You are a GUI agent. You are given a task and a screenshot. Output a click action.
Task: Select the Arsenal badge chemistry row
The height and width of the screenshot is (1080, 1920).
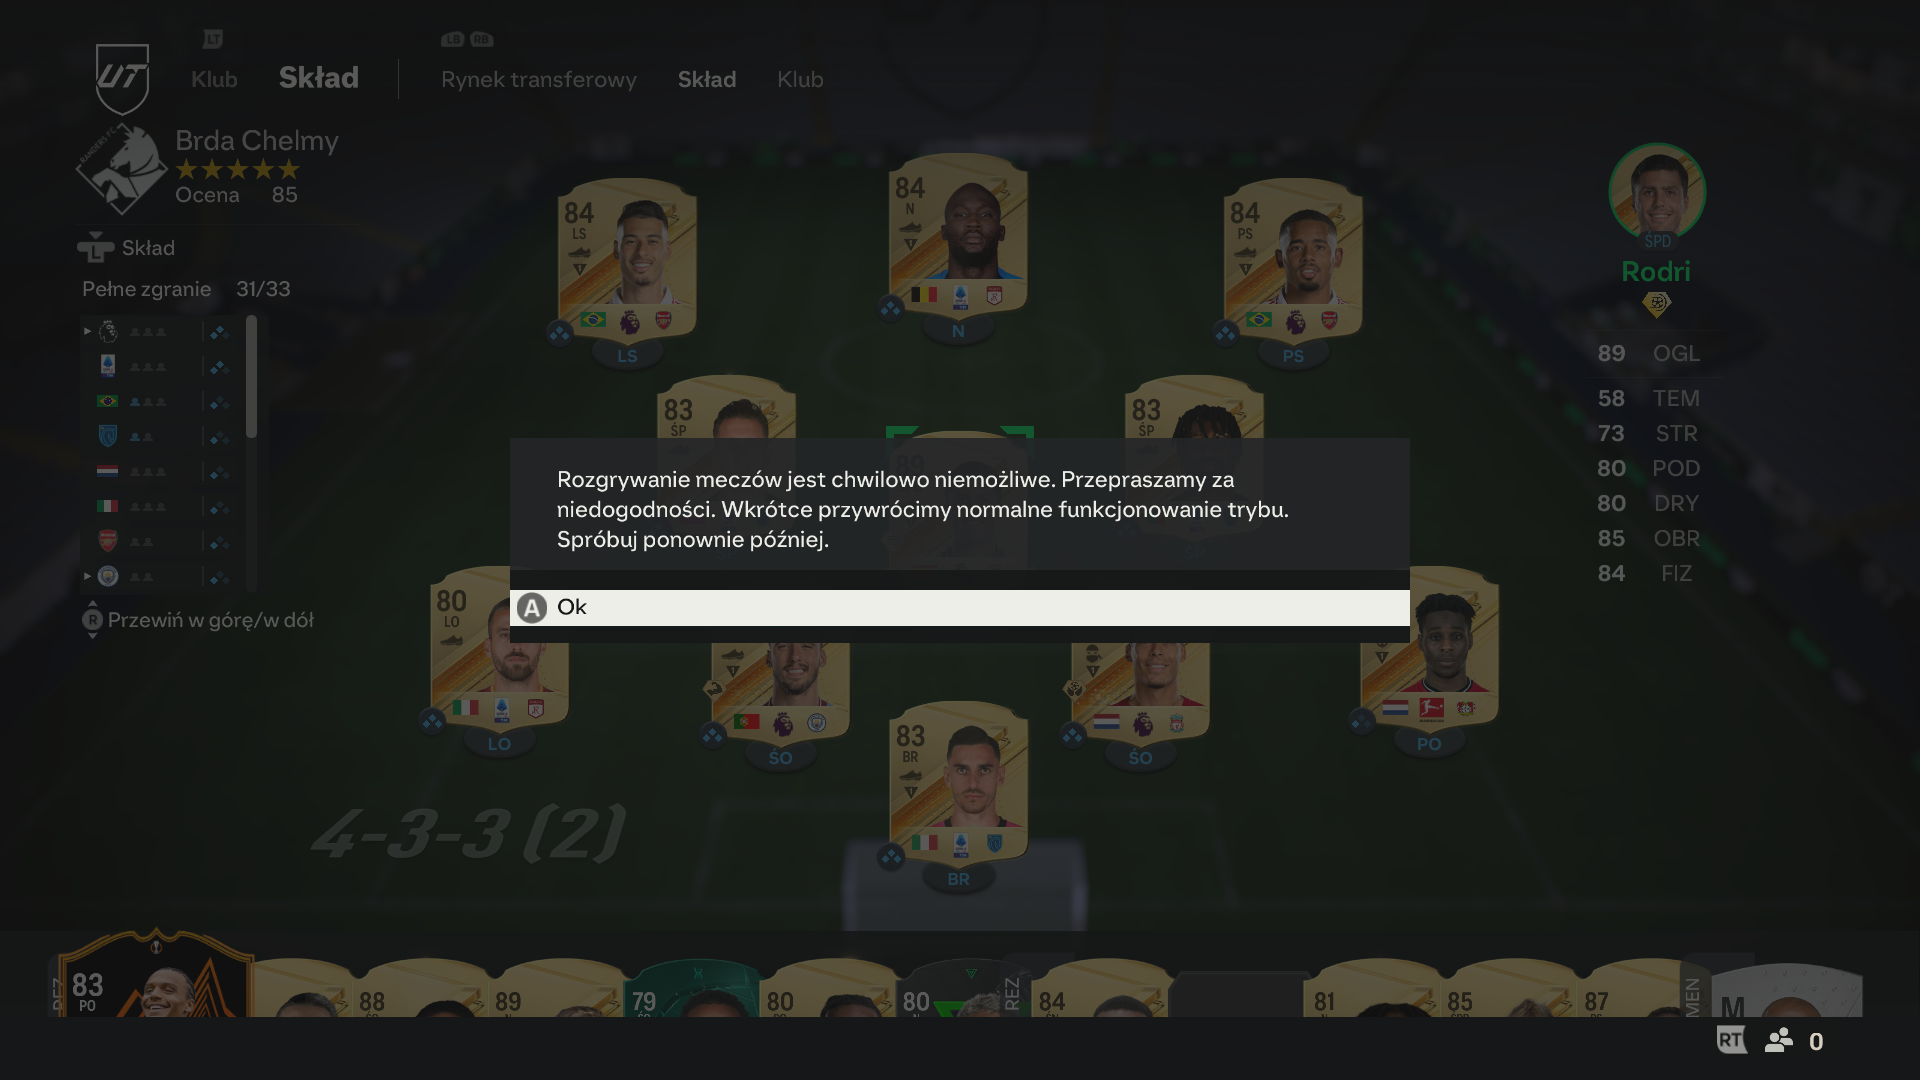click(160, 541)
